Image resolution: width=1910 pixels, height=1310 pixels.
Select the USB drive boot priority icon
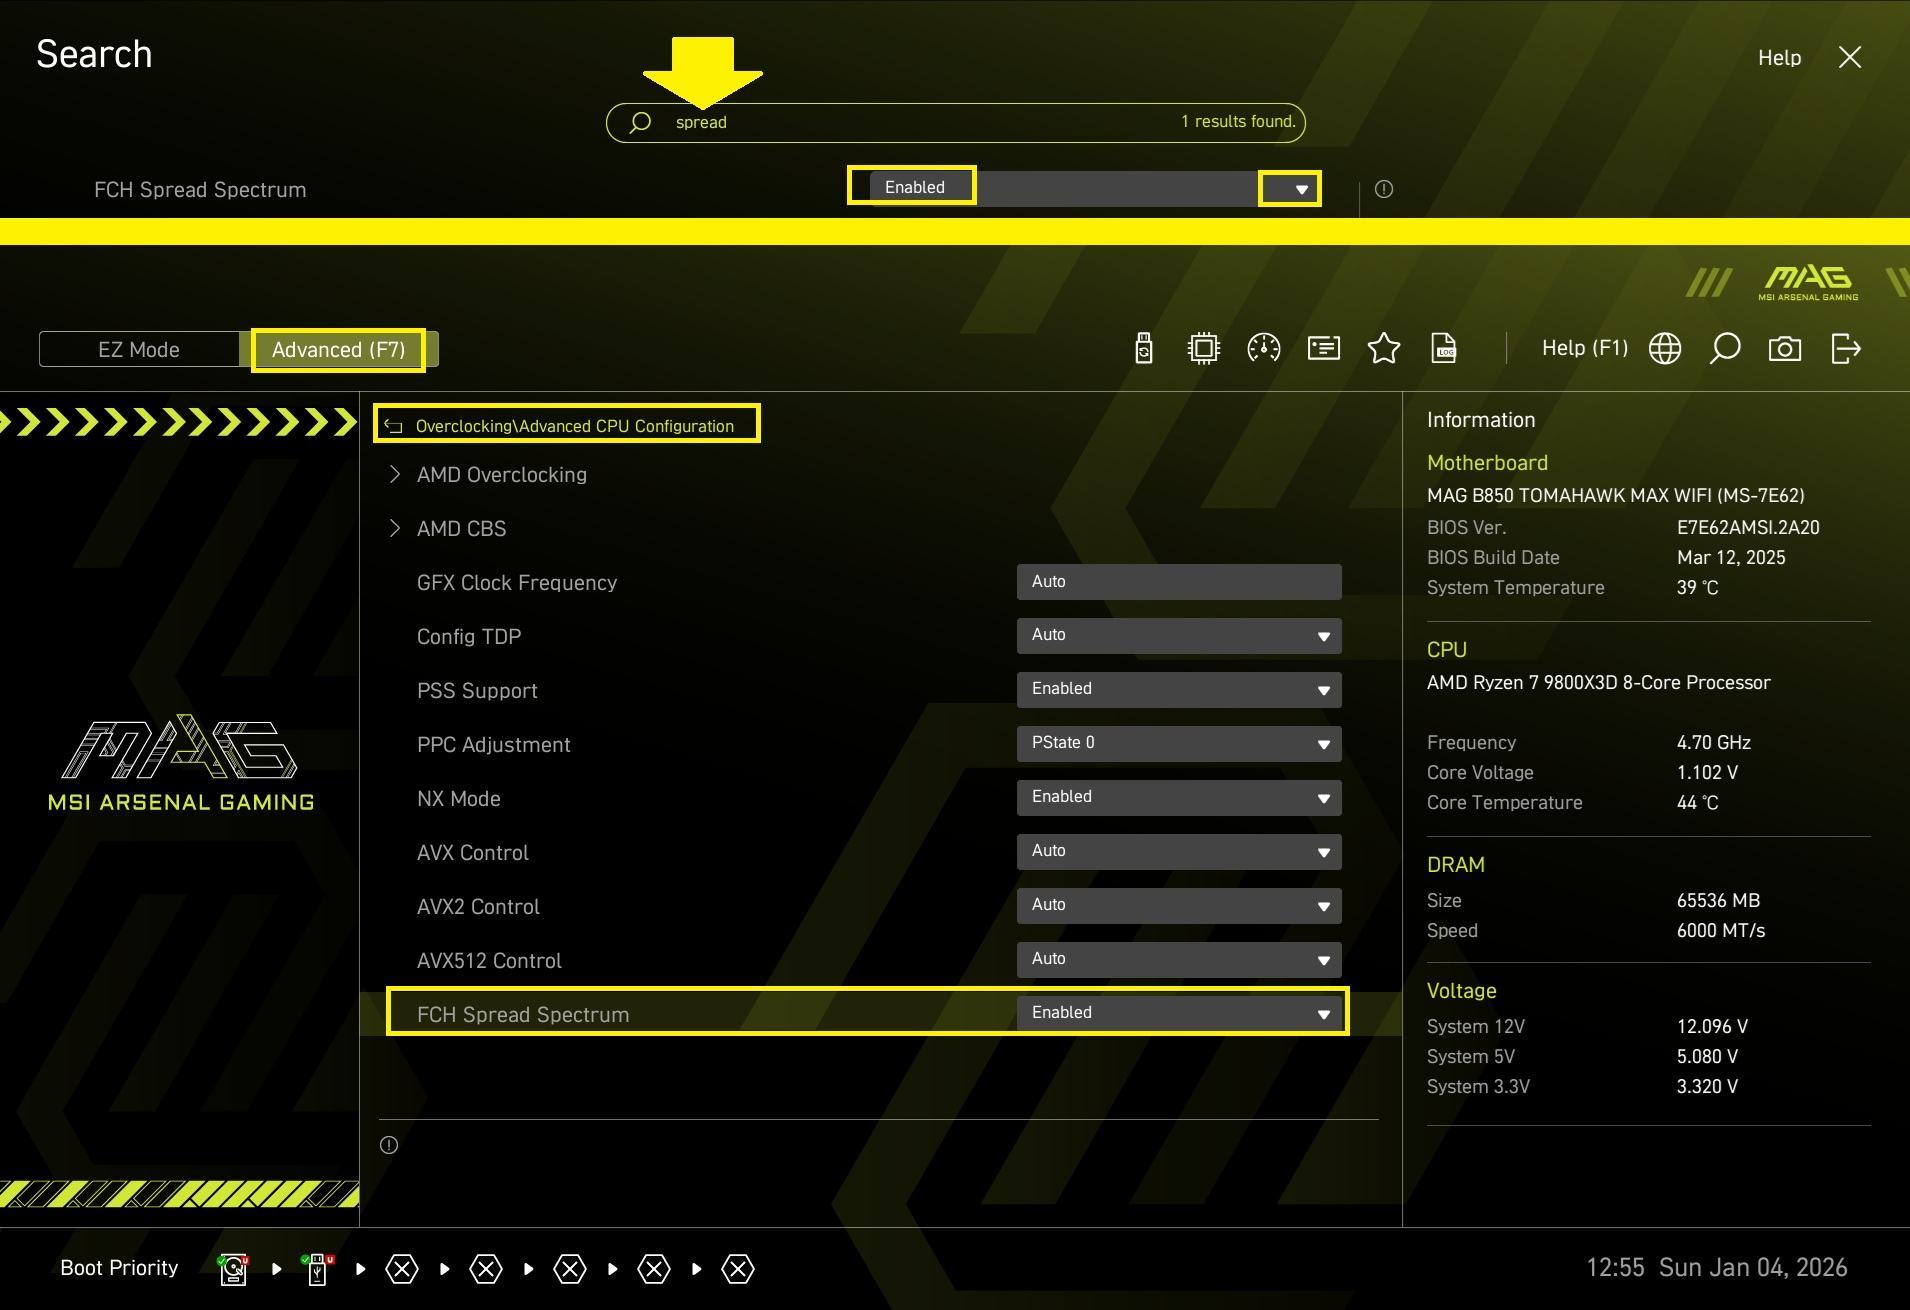[317, 1269]
